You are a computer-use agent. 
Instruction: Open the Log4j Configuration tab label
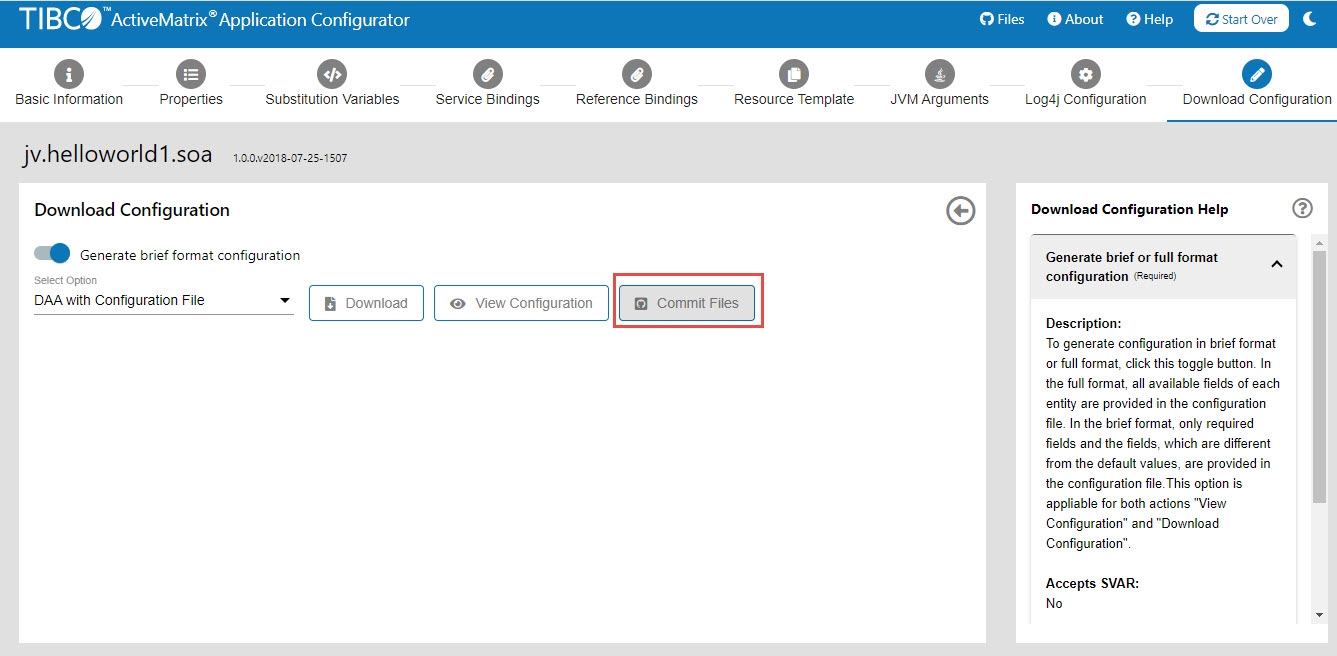1085,99
